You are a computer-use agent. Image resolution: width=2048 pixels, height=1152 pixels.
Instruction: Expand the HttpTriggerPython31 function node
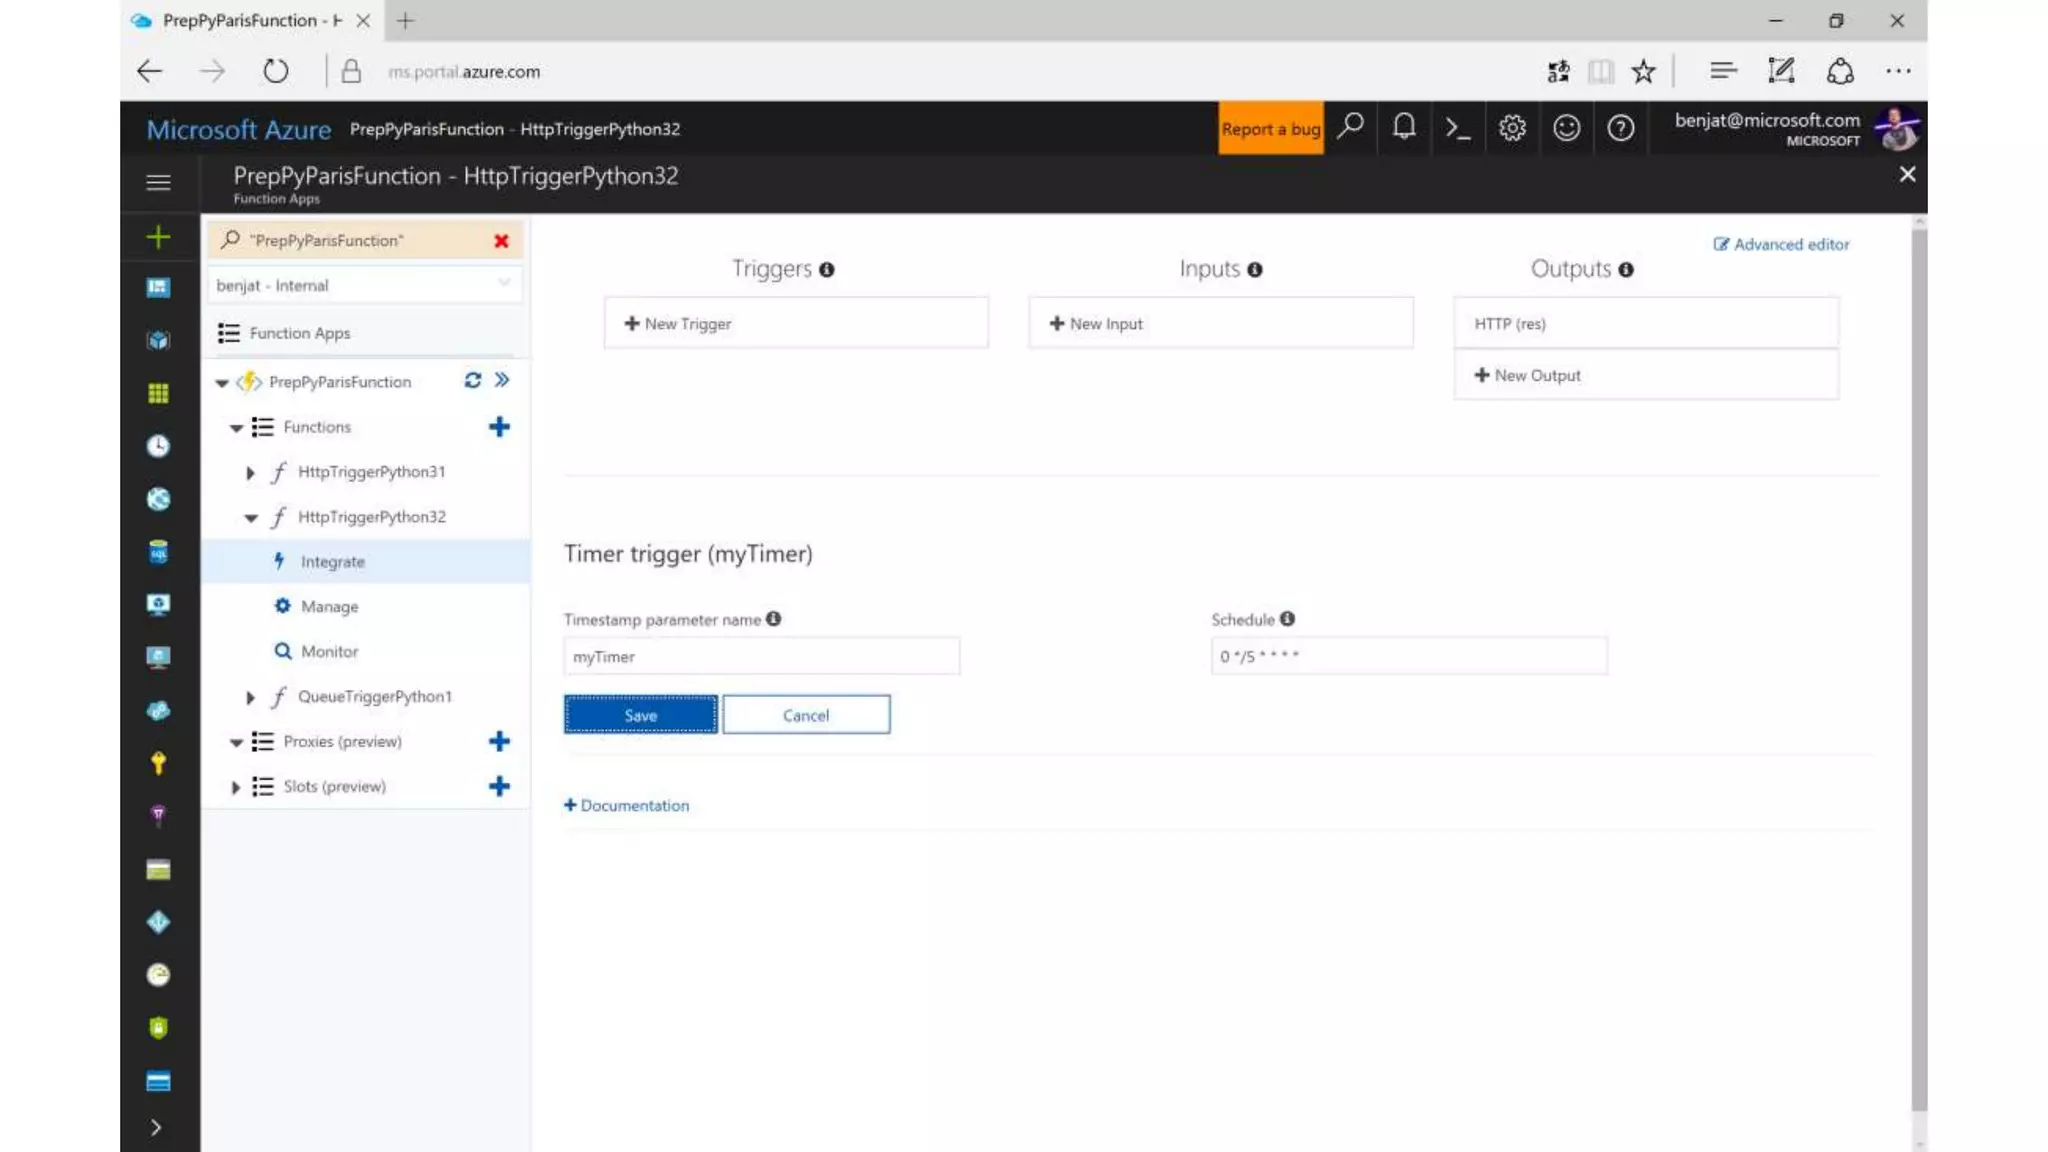[250, 472]
